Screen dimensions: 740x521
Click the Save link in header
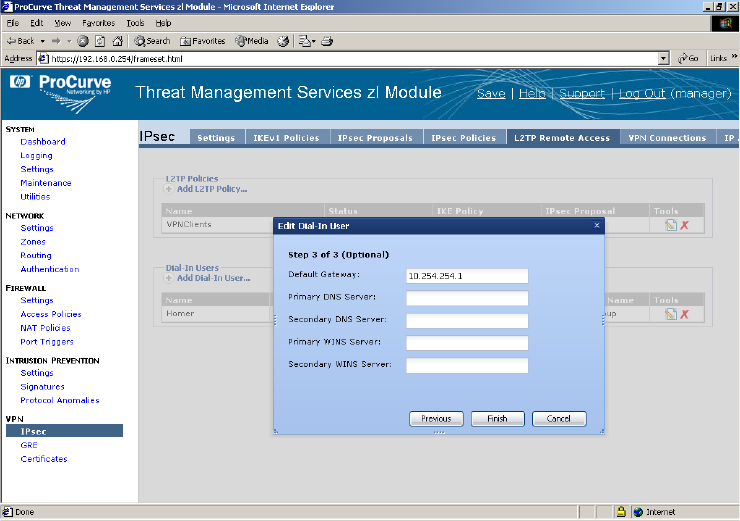491,93
